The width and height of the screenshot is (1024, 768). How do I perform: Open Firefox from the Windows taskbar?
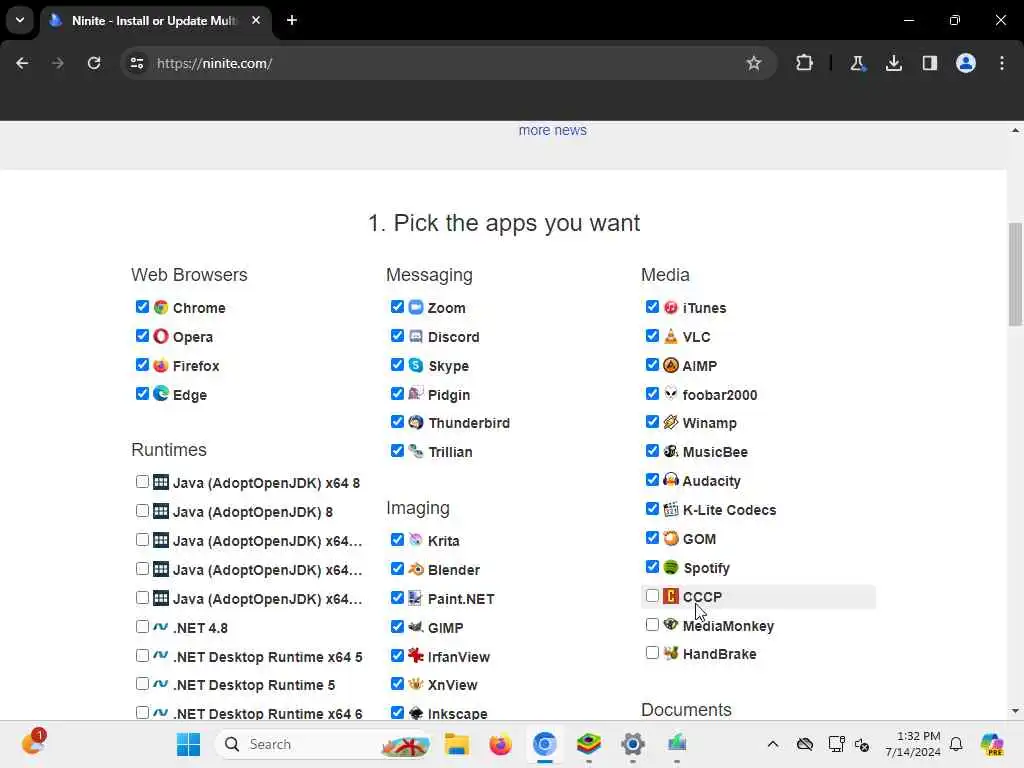coord(500,744)
